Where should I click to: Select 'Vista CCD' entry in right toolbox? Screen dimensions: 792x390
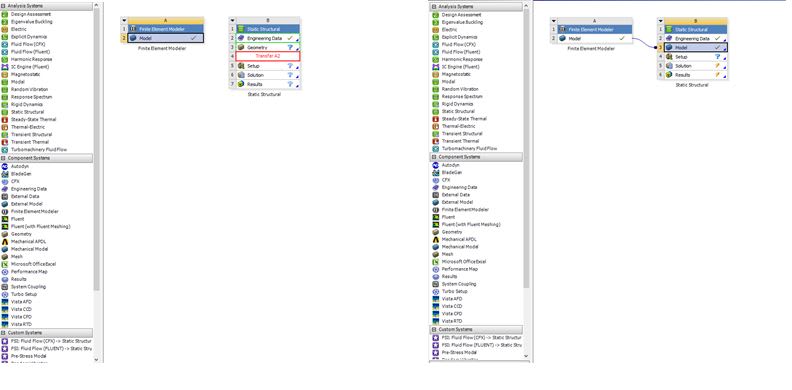[452, 306]
